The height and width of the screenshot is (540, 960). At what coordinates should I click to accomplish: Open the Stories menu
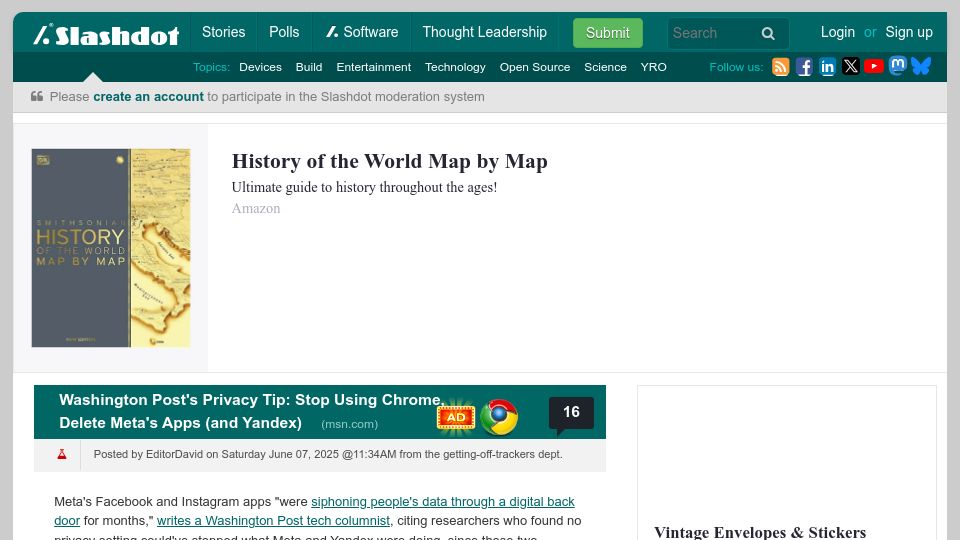point(223,32)
